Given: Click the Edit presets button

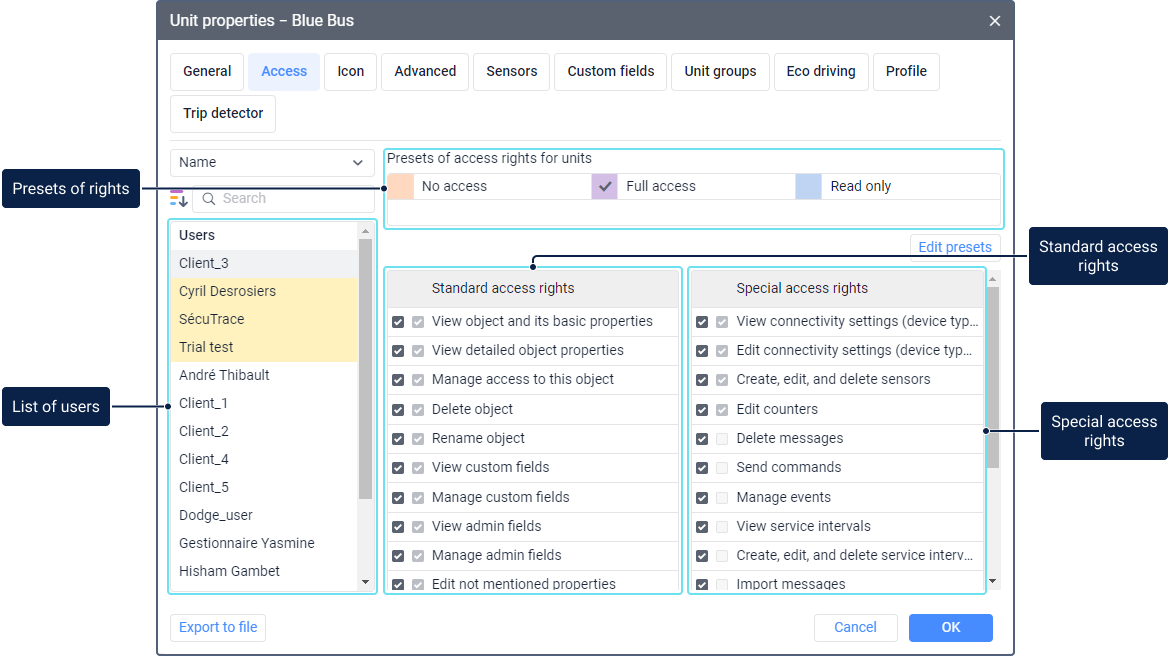Looking at the screenshot, I should [954, 247].
